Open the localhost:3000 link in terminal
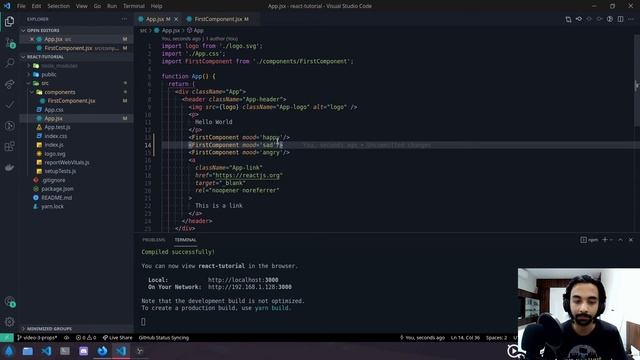Image resolution: width=640 pixels, height=360 pixels. coord(243,280)
